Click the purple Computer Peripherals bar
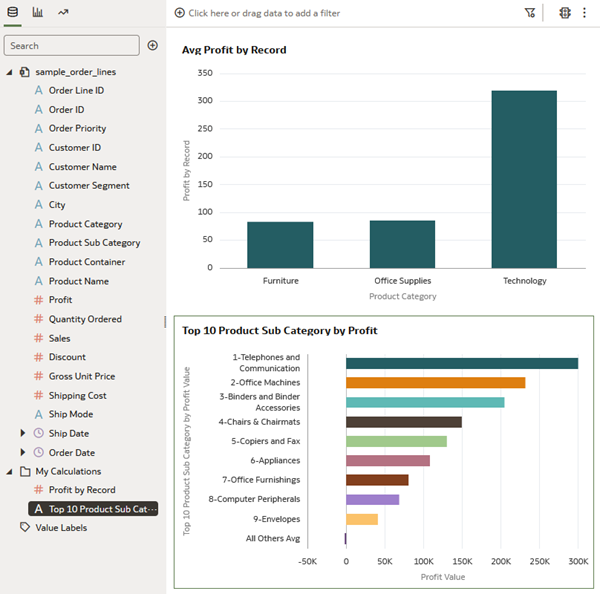The image size is (600, 594). pyautogui.click(x=373, y=499)
